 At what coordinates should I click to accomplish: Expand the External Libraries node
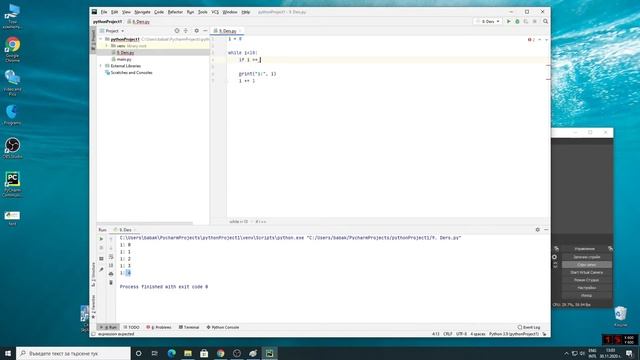(101, 66)
